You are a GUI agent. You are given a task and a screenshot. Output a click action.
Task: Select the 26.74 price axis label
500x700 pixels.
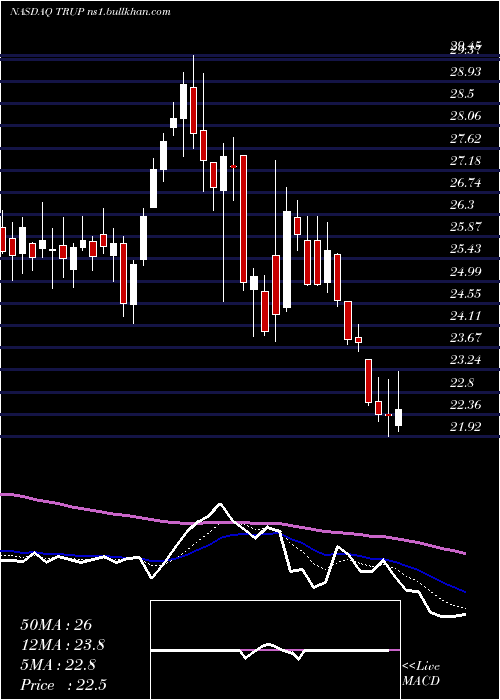(x=466, y=183)
